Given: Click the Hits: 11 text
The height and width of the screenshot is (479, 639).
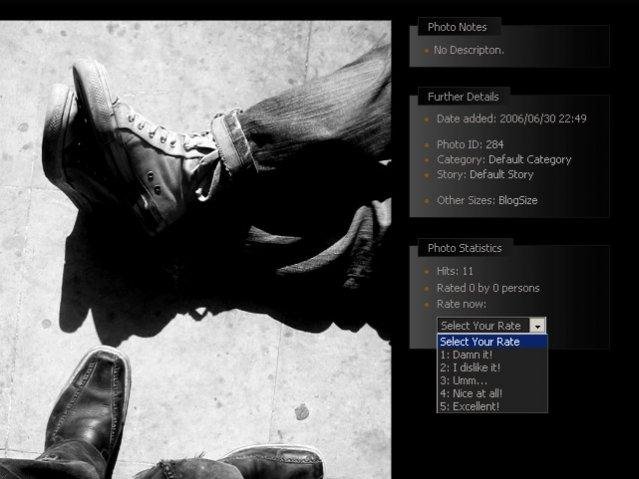Looking at the screenshot, I should [x=455, y=271].
